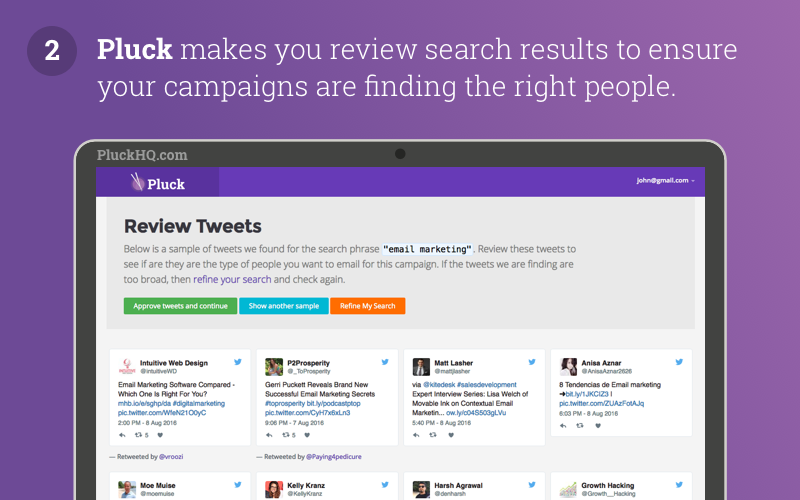Reply to the P2Prosperity tweet
The height and width of the screenshot is (500, 800).
click(269, 435)
